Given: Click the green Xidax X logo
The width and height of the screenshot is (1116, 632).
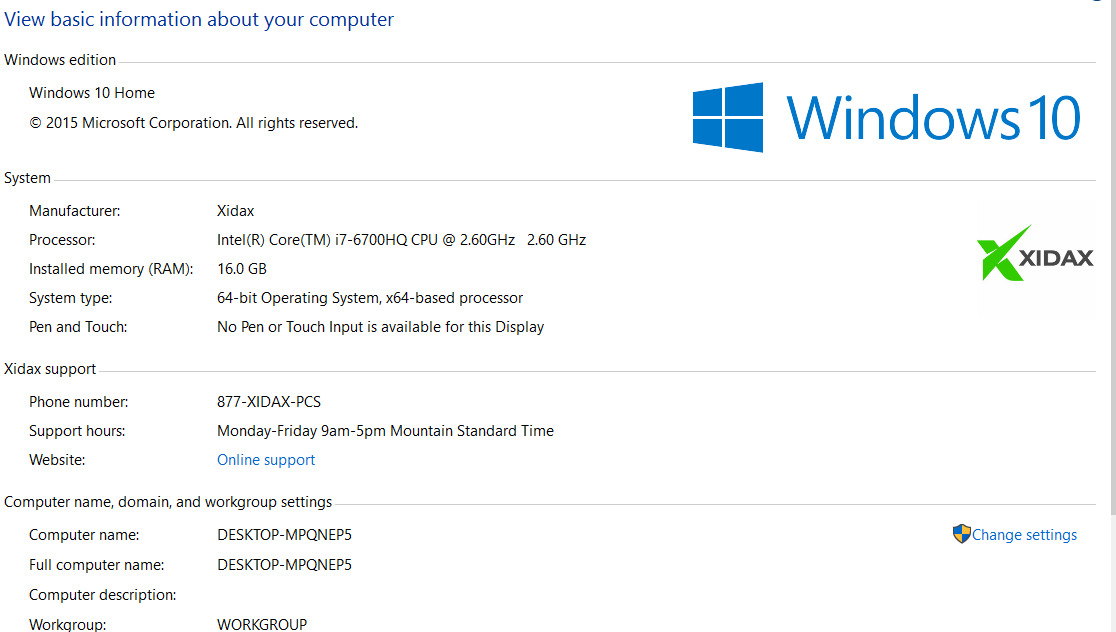Looking at the screenshot, I should click(1004, 253).
